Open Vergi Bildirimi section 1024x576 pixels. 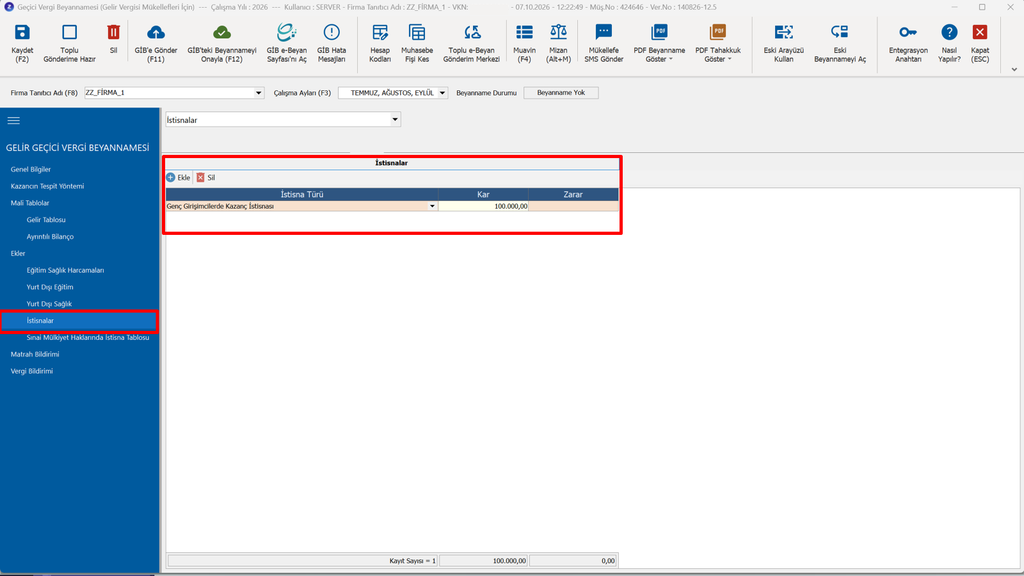[31, 372]
